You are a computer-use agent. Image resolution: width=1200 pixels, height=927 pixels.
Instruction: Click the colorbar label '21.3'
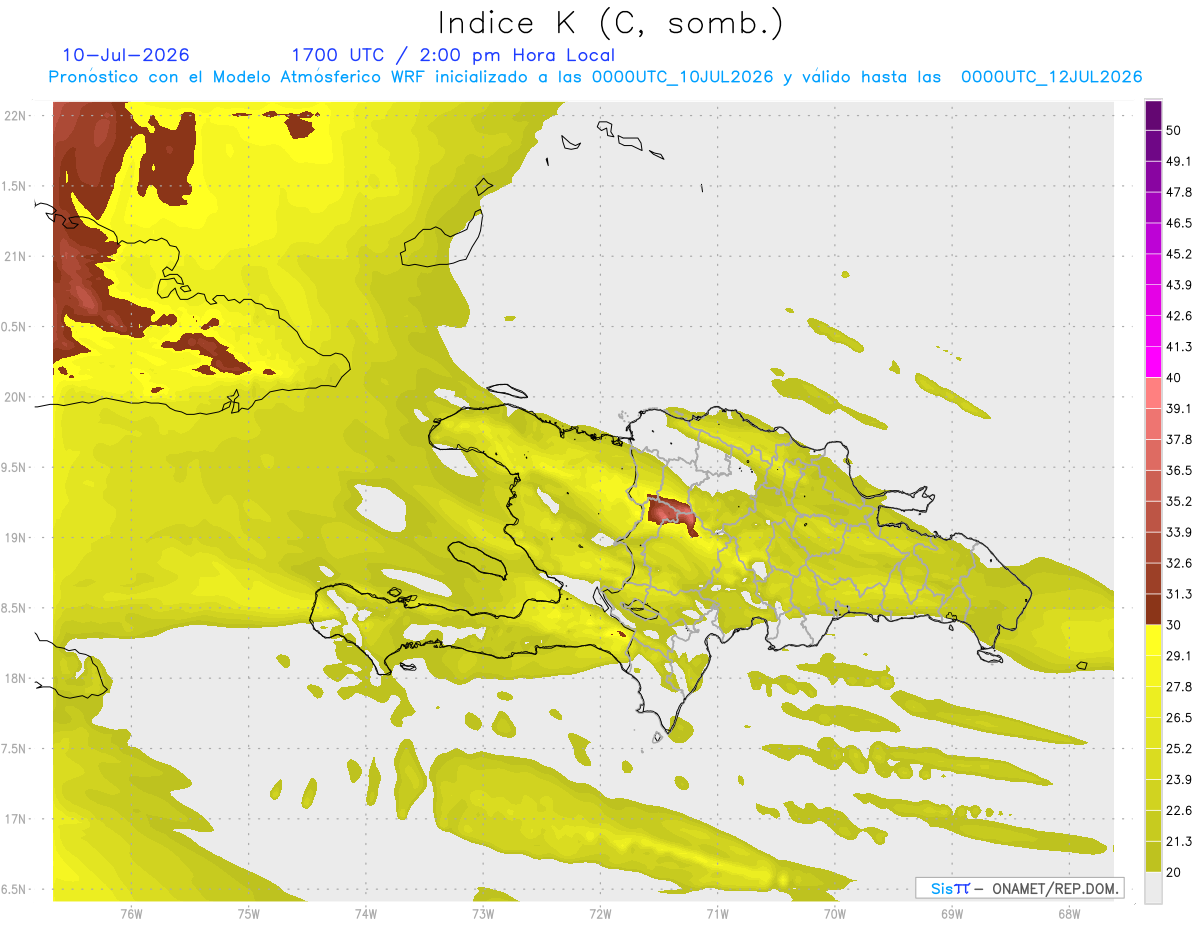(1179, 841)
